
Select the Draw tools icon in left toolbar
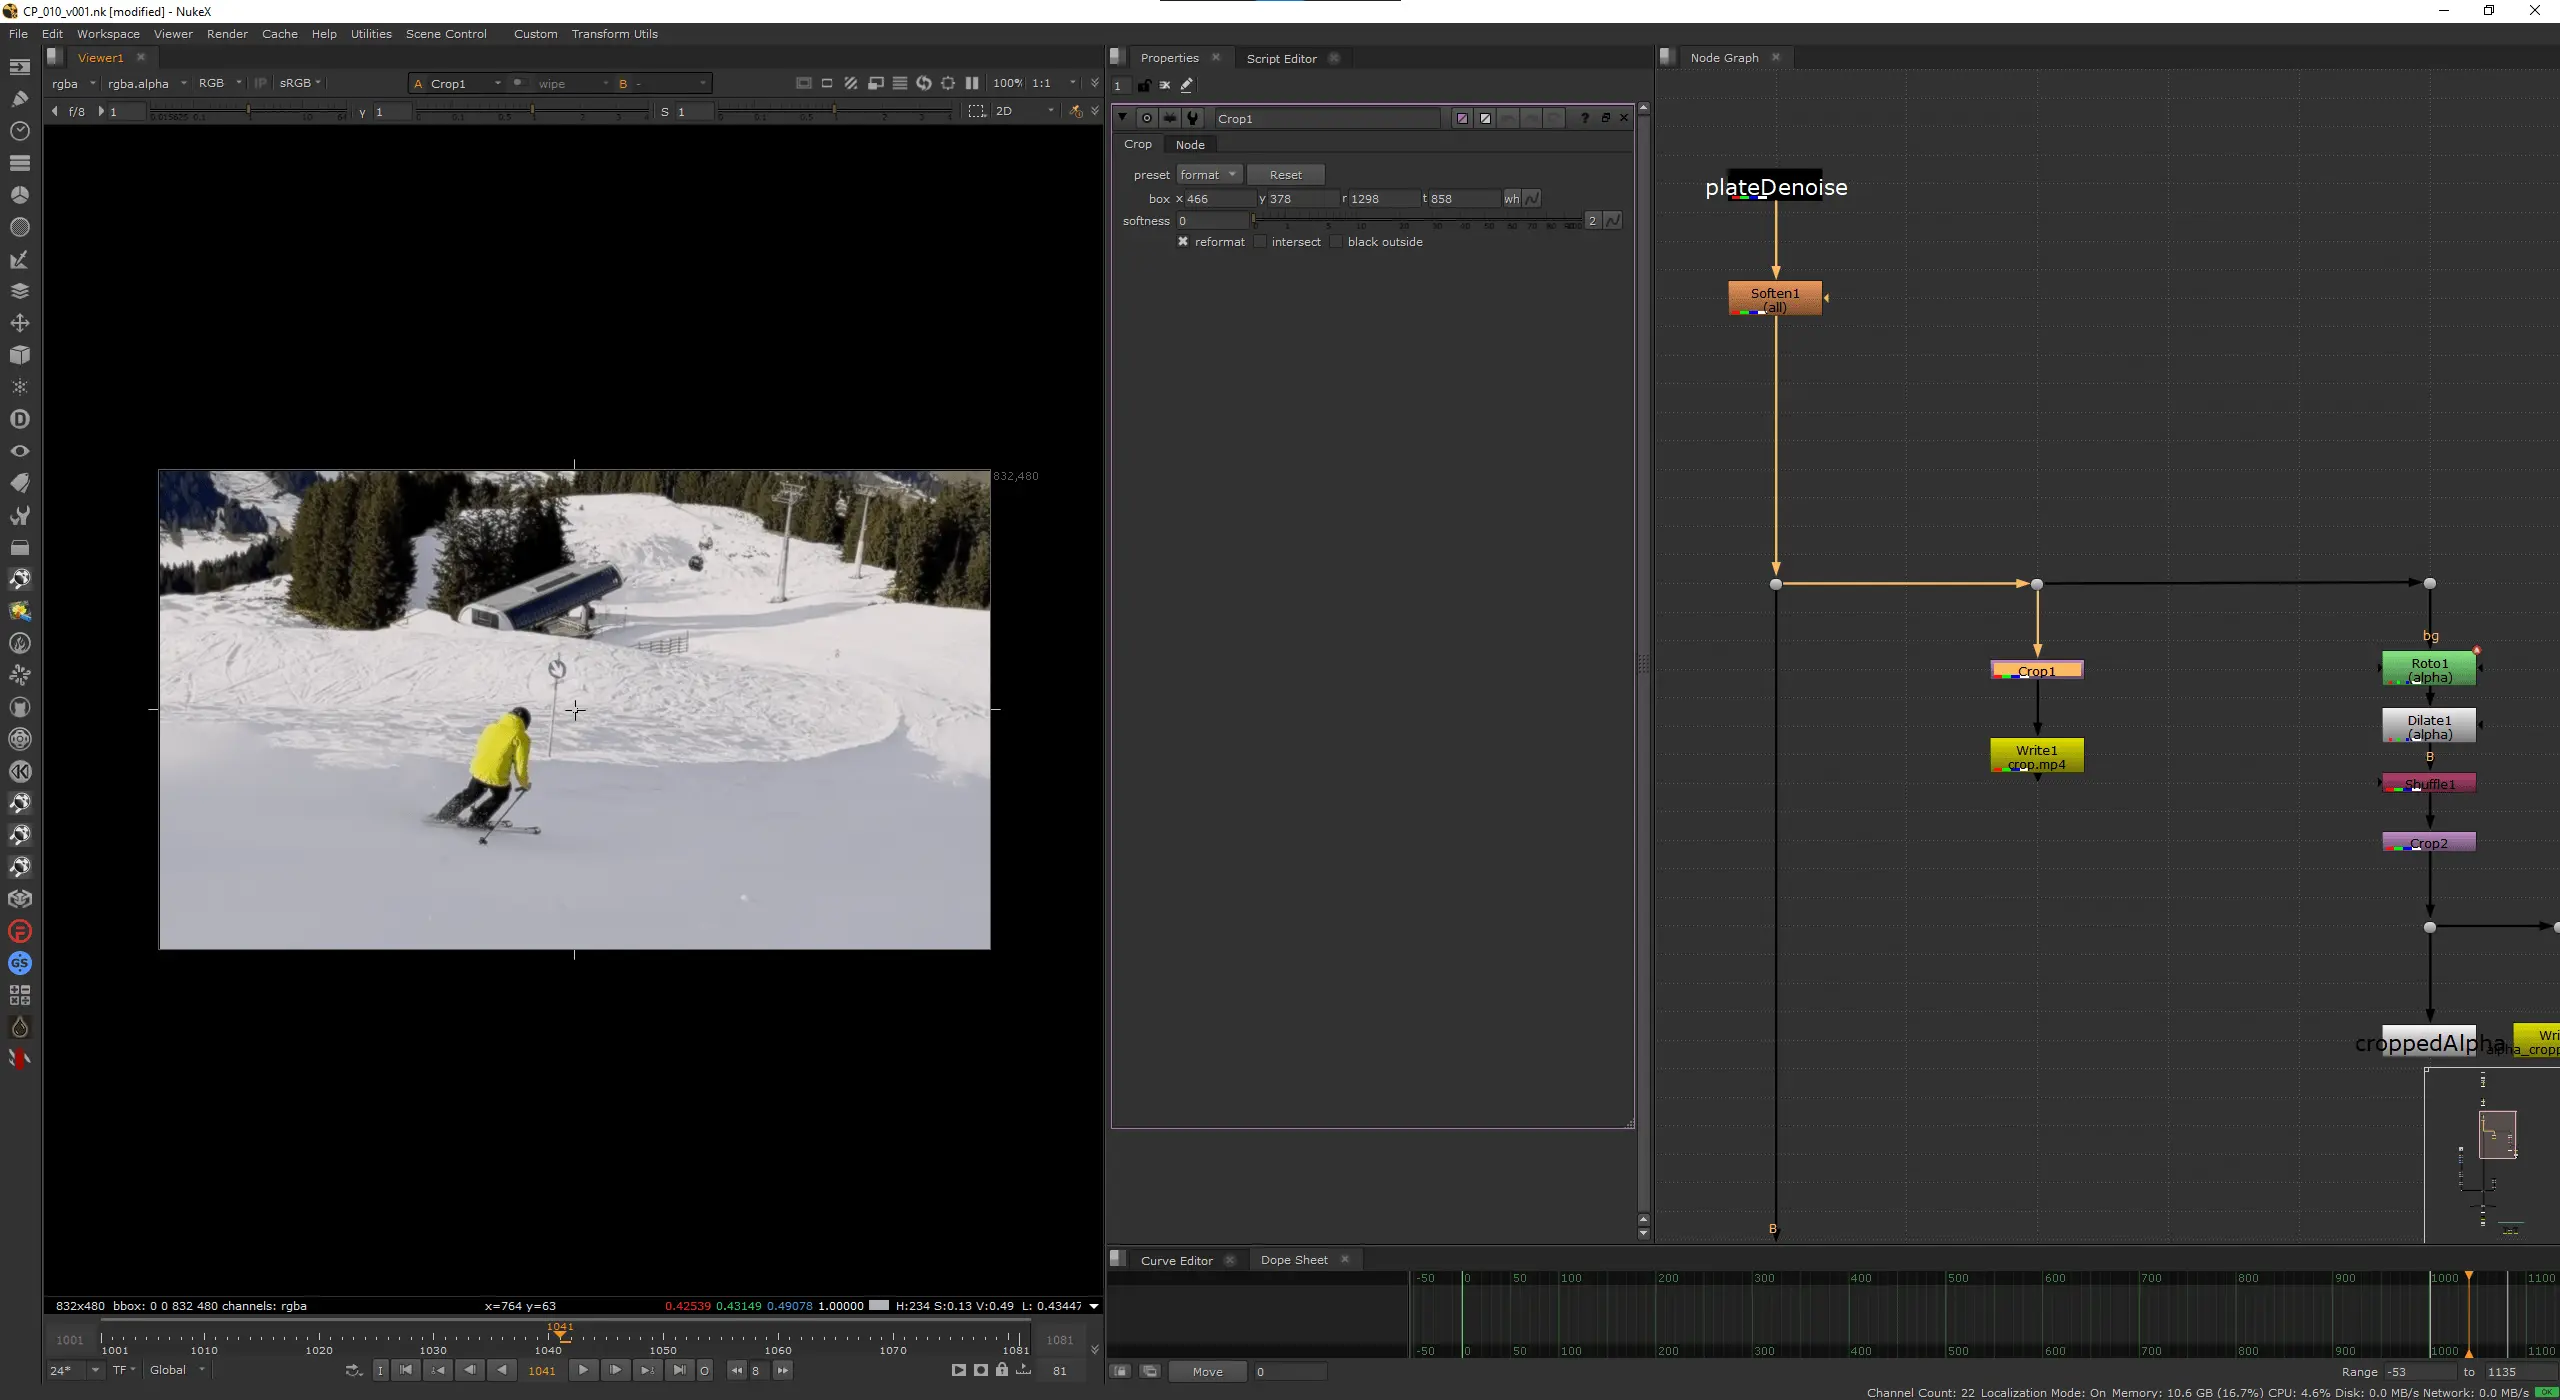pyautogui.click(x=19, y=99)
